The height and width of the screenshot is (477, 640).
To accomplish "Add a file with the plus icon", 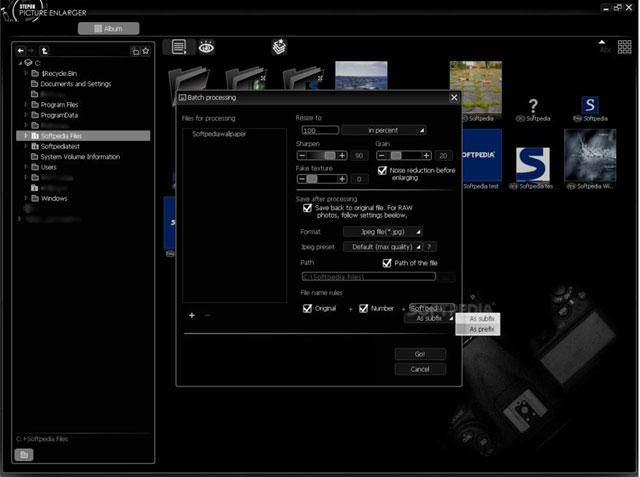I will point(191,314).
